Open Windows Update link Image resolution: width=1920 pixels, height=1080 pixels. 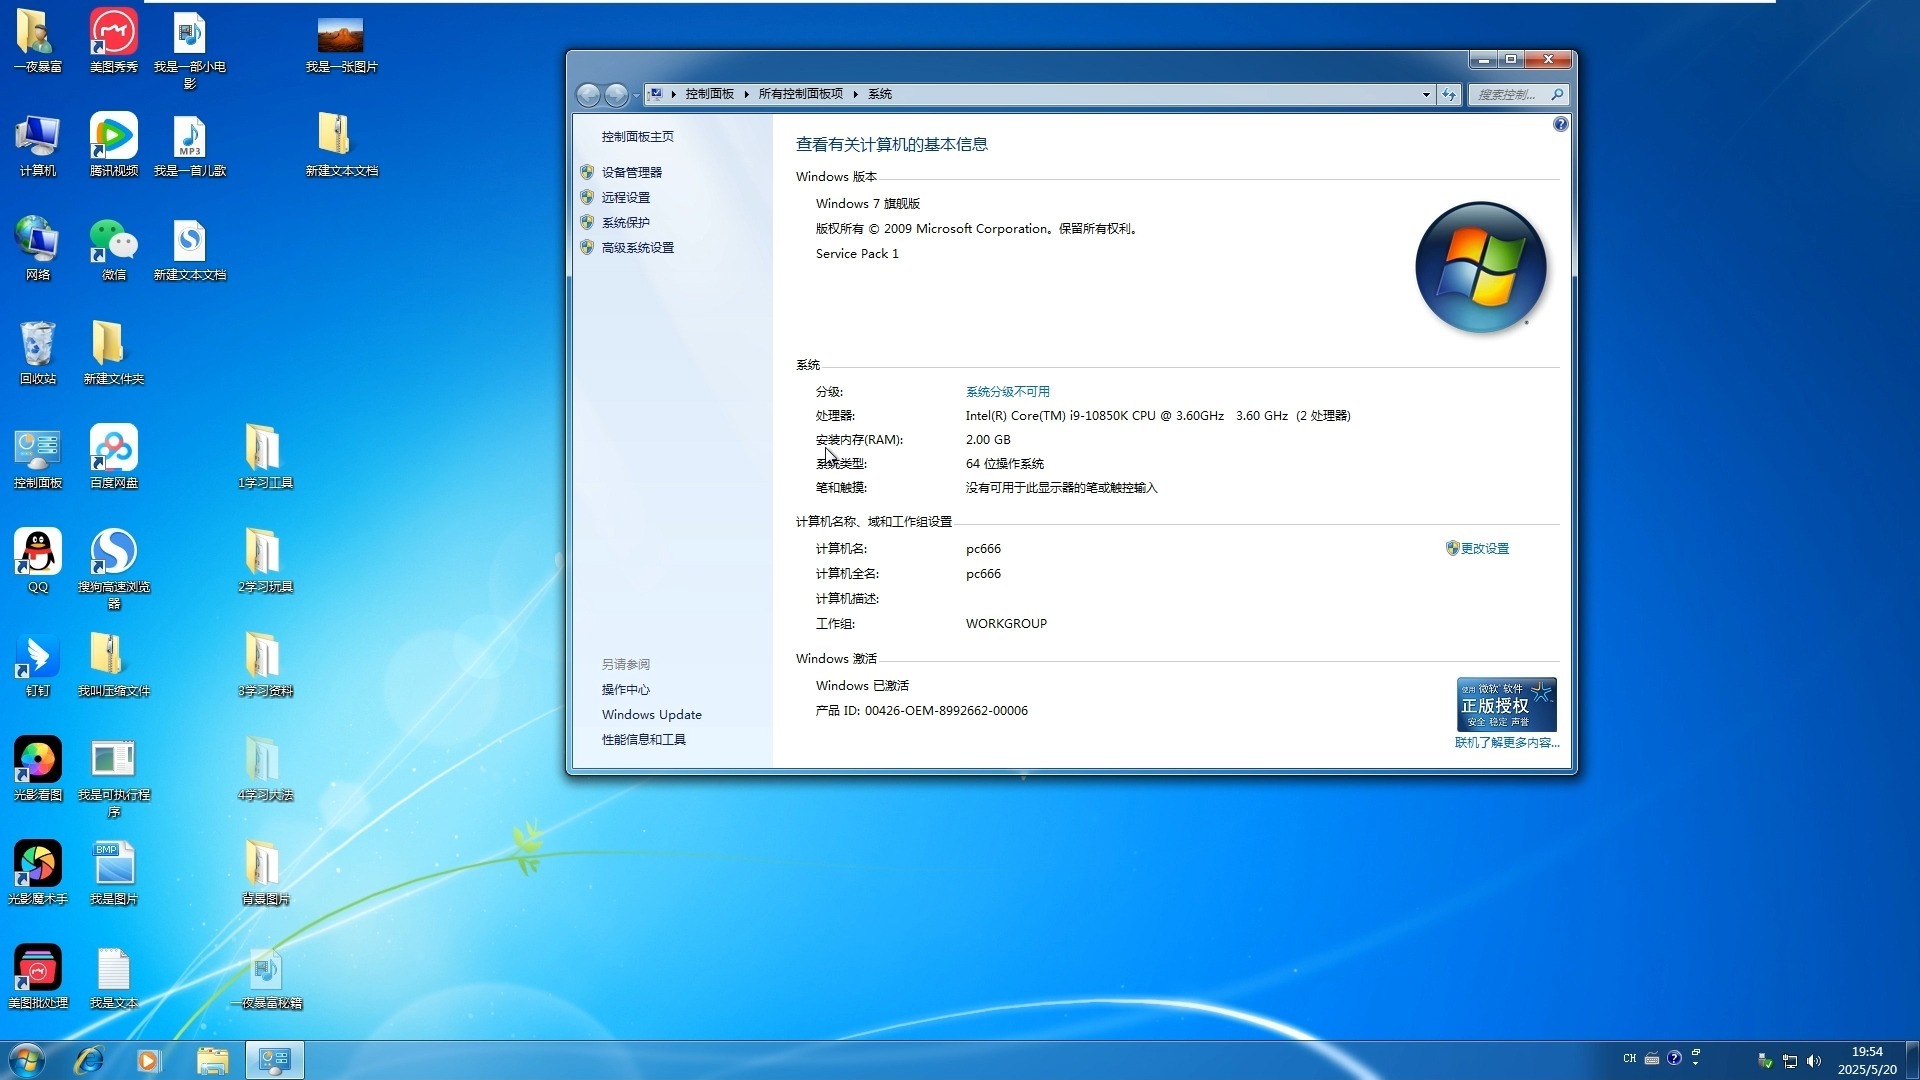point(651,714)
